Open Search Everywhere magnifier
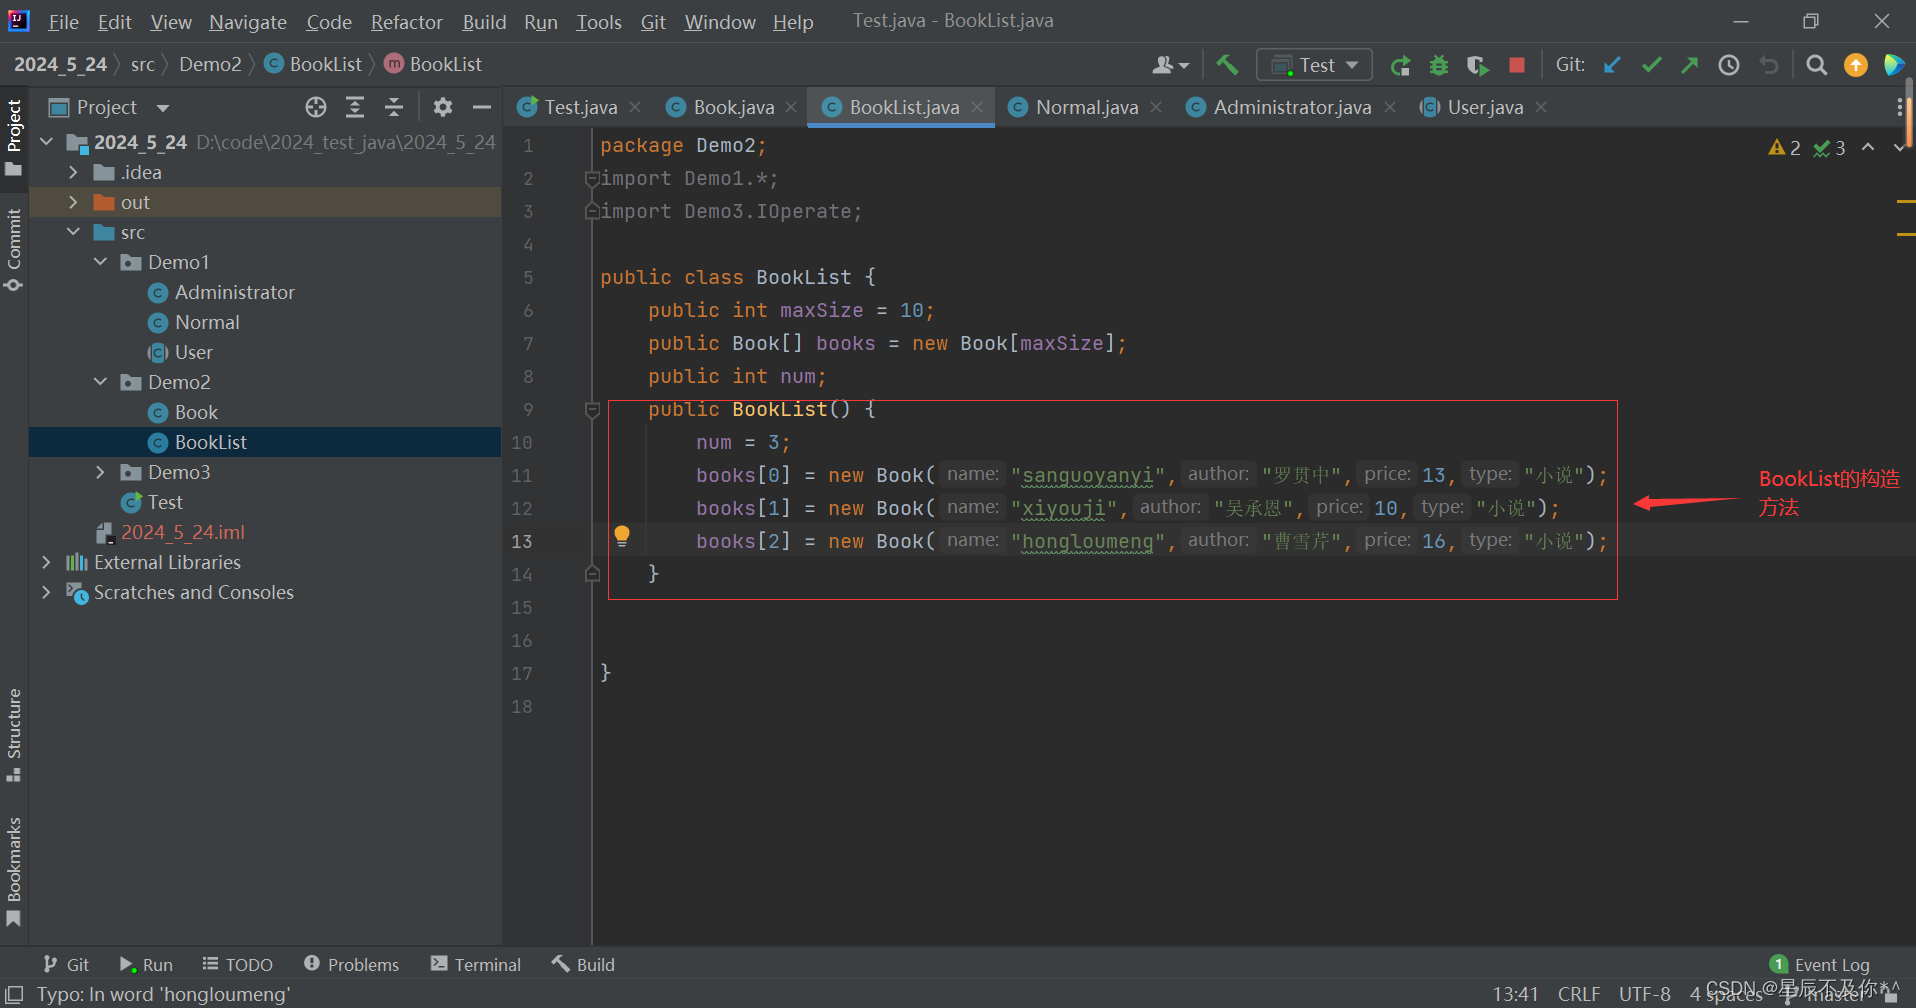This screenshot has width=1916, height=1008. click(1817, 64)
